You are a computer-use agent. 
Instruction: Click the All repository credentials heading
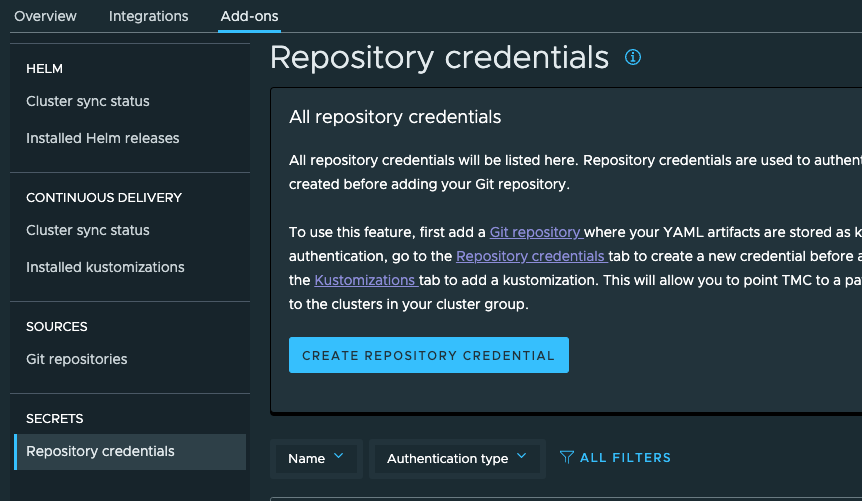[x=395, y=117]
